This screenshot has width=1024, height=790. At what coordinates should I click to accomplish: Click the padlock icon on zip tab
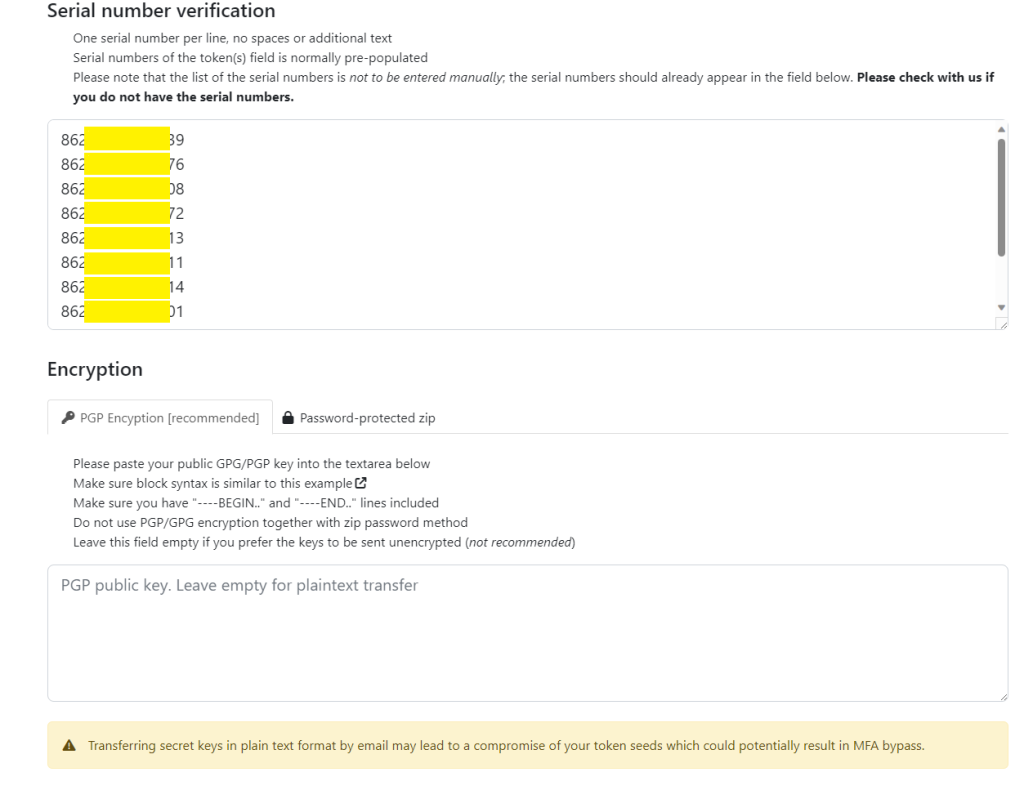point(288,419)
